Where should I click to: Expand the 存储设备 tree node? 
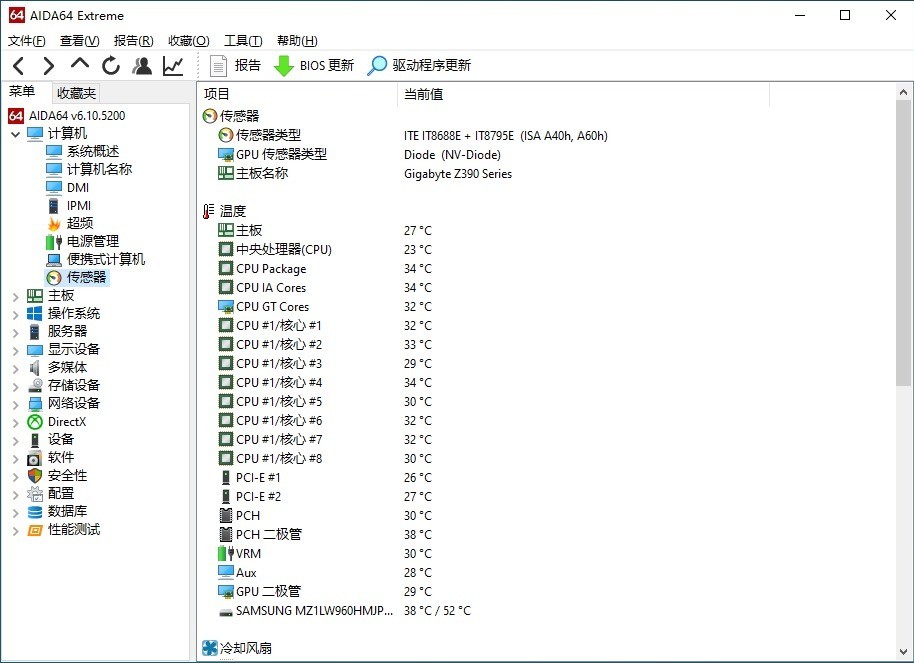[x=16, y=387]
